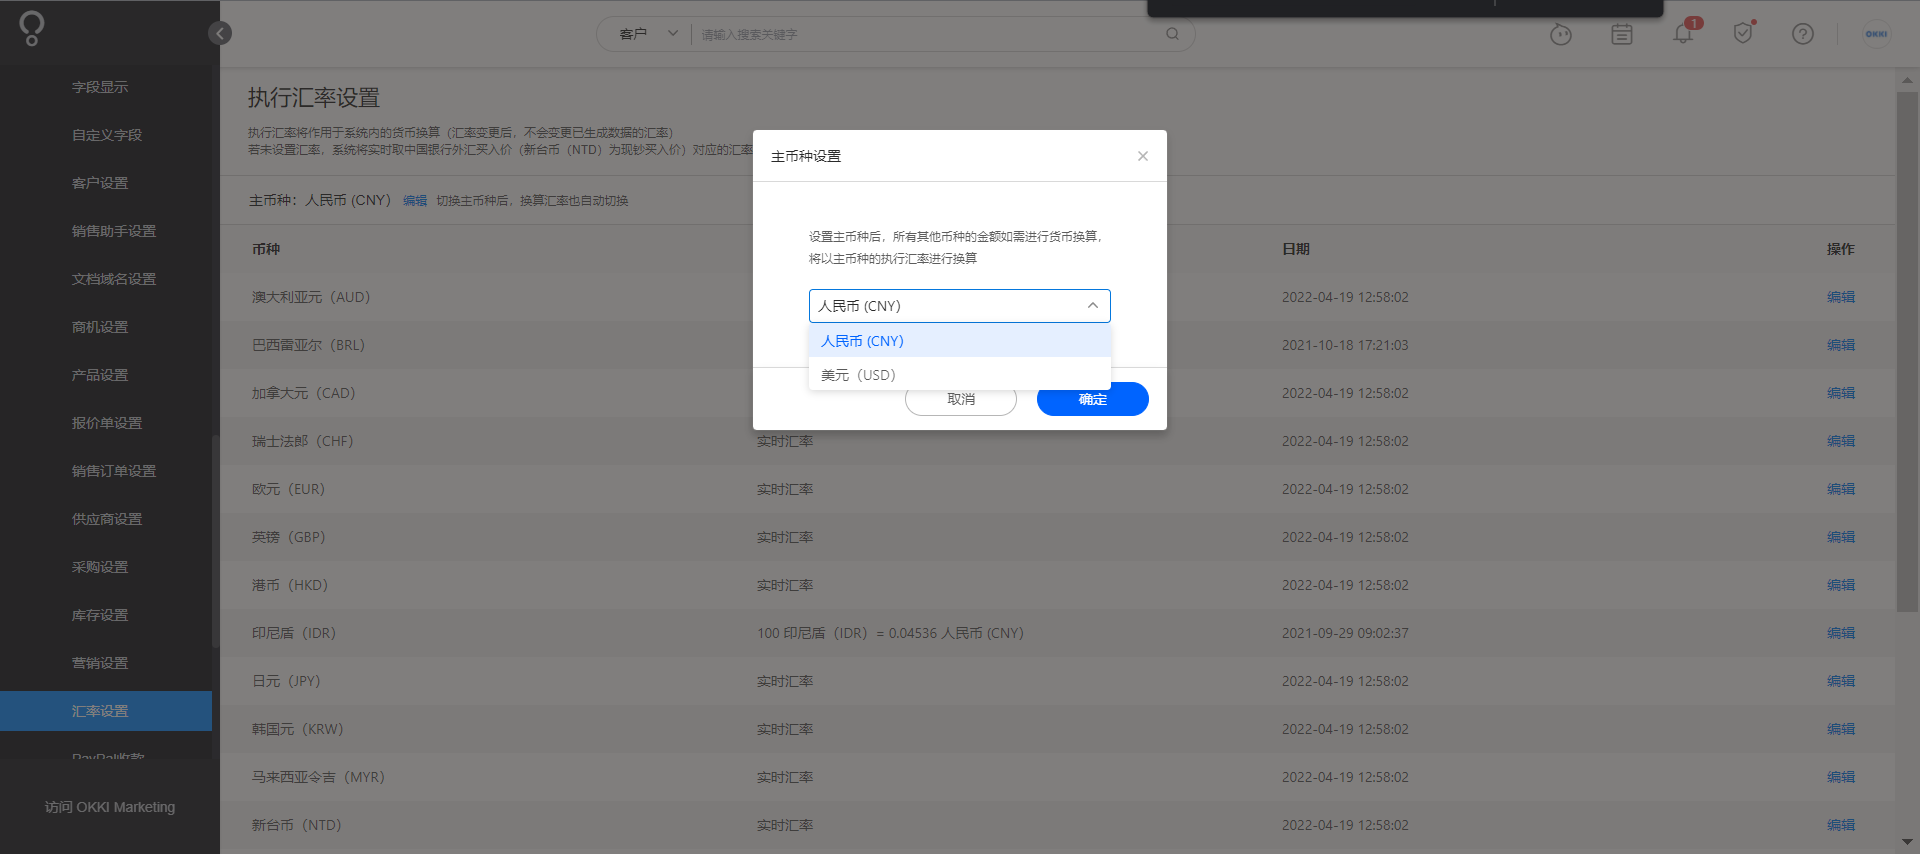Close the 主币种设置 dialog
Screen dimensions: 1920x854
1142,156
